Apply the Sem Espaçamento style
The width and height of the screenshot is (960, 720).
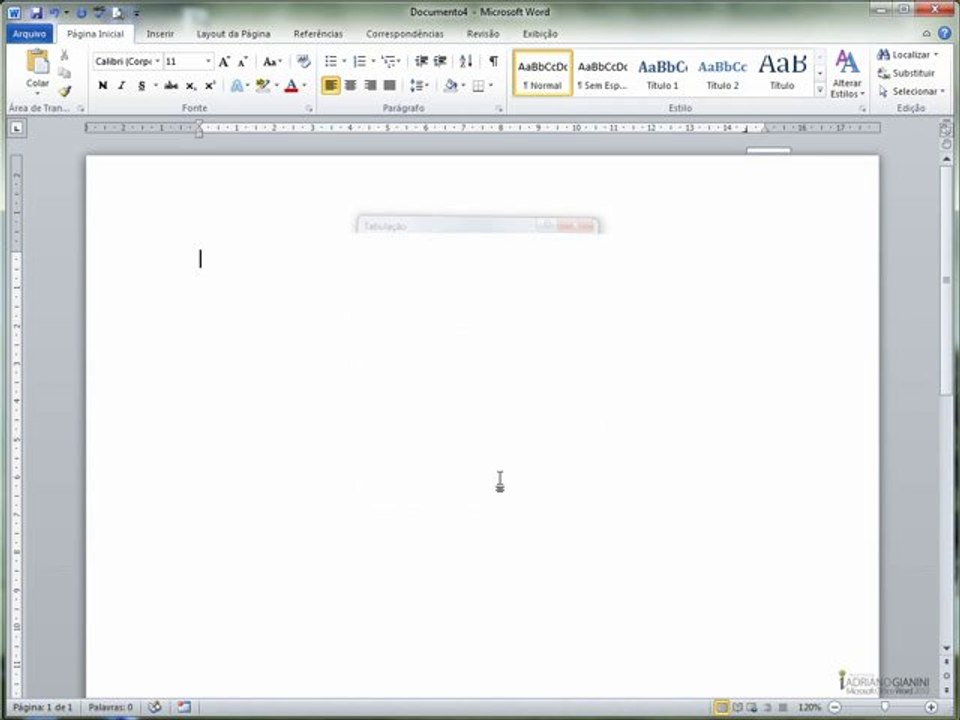(602, 73)
